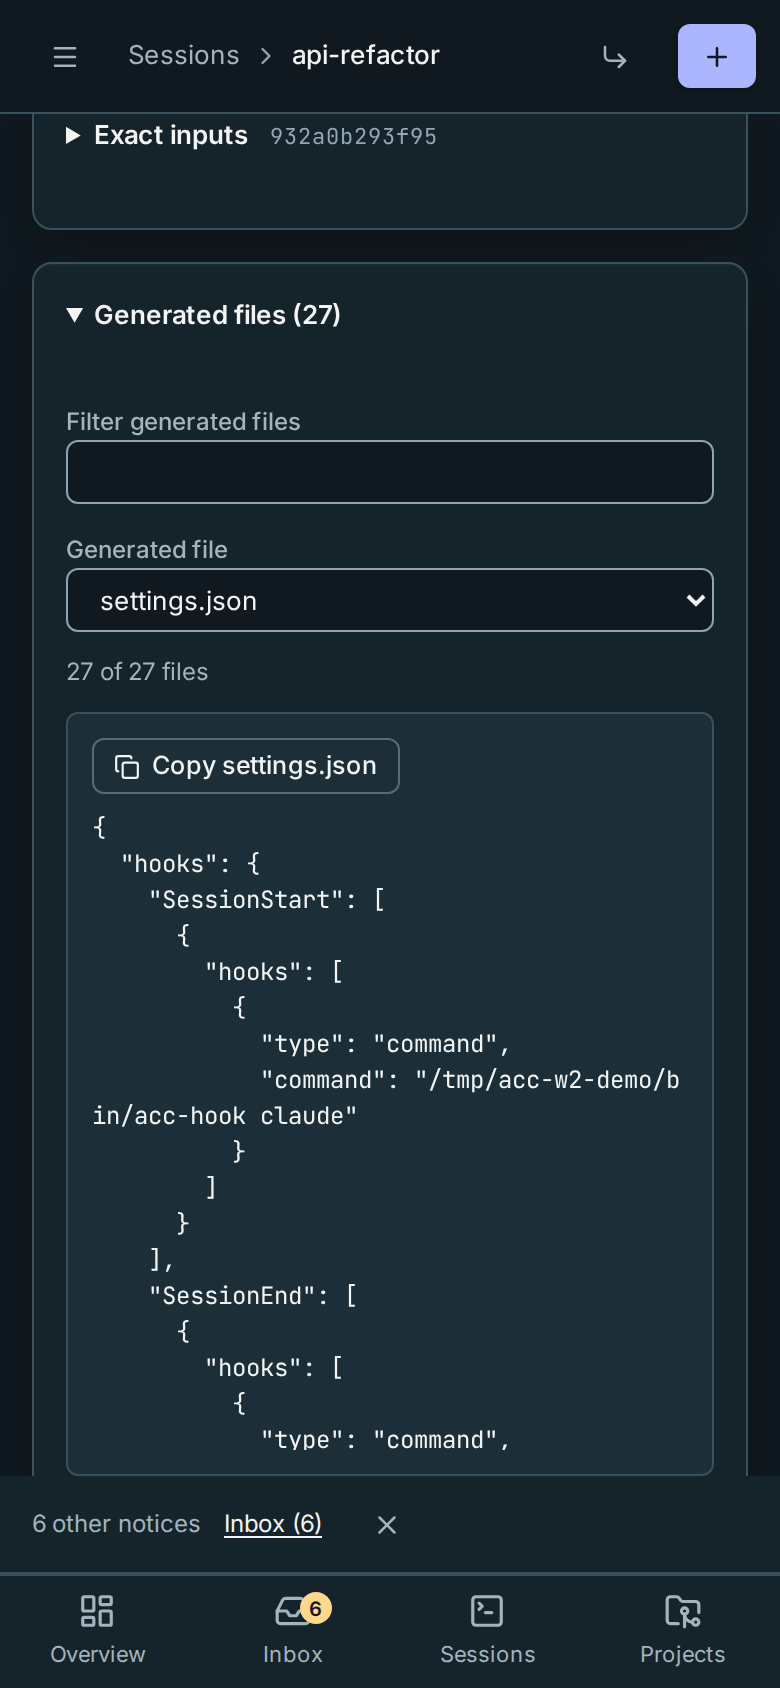
Task: Click the breadcrumb chevron separator
Action: (x=266, y=56)
